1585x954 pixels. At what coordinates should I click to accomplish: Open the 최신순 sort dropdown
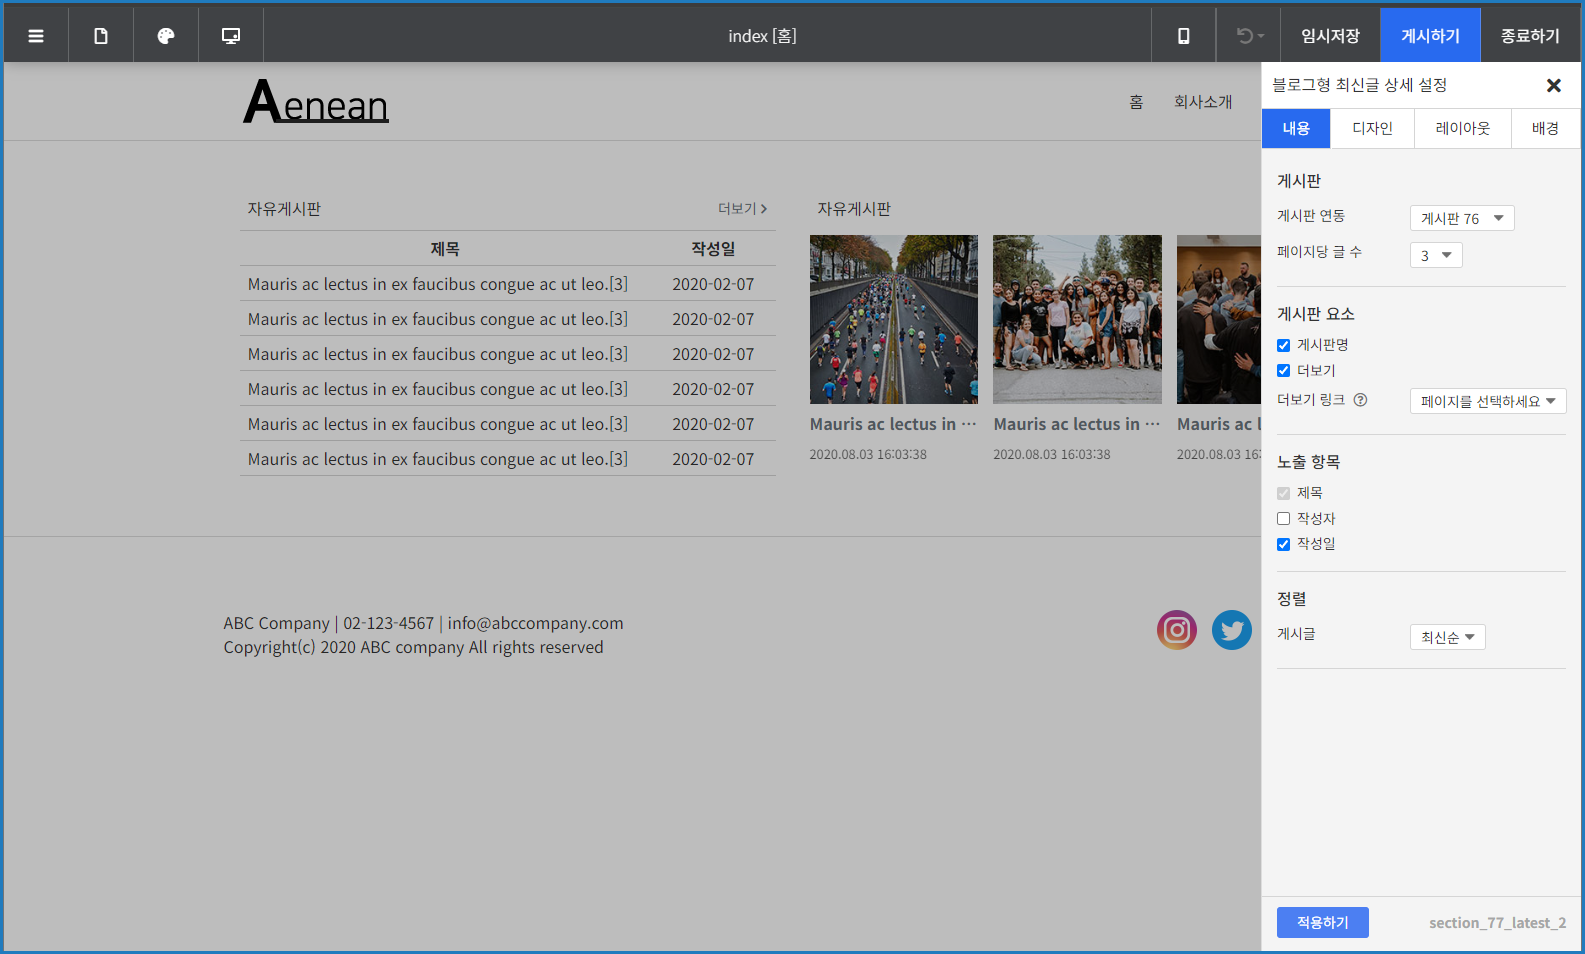pos(1447,638)
